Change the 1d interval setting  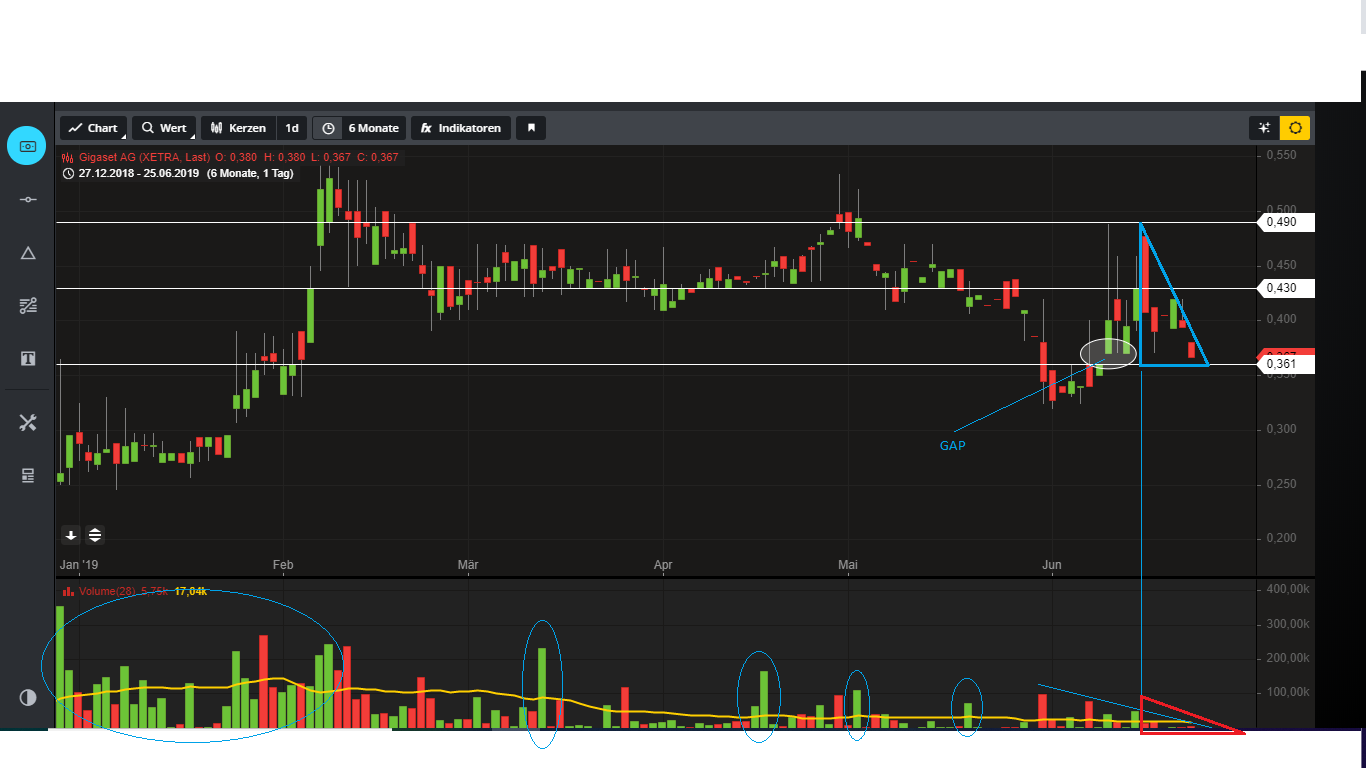coord(292,128)
